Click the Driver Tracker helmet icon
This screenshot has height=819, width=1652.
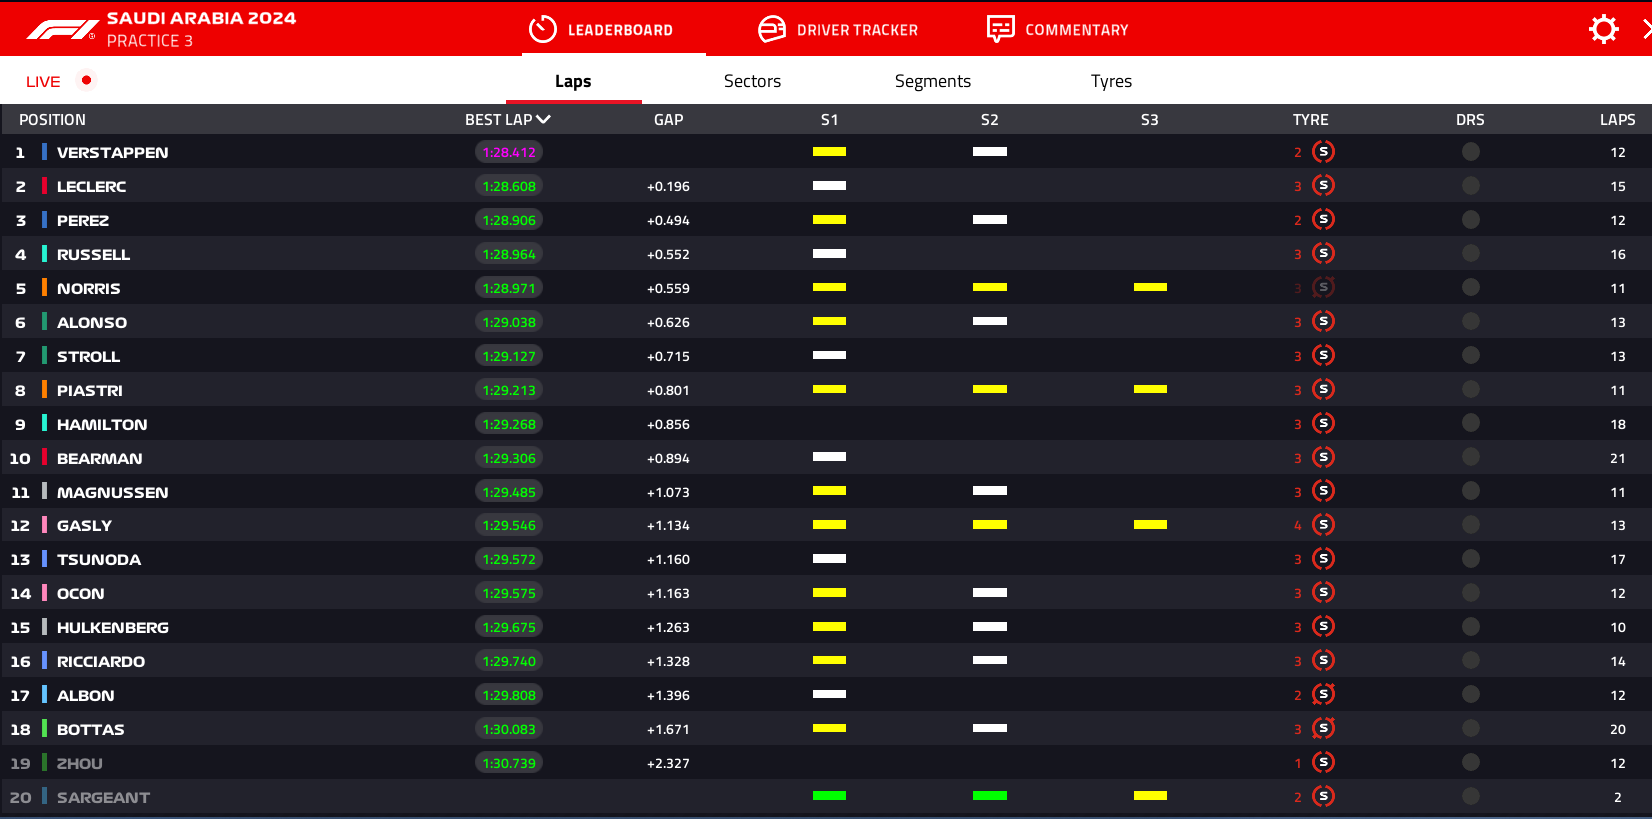point(772,29)
